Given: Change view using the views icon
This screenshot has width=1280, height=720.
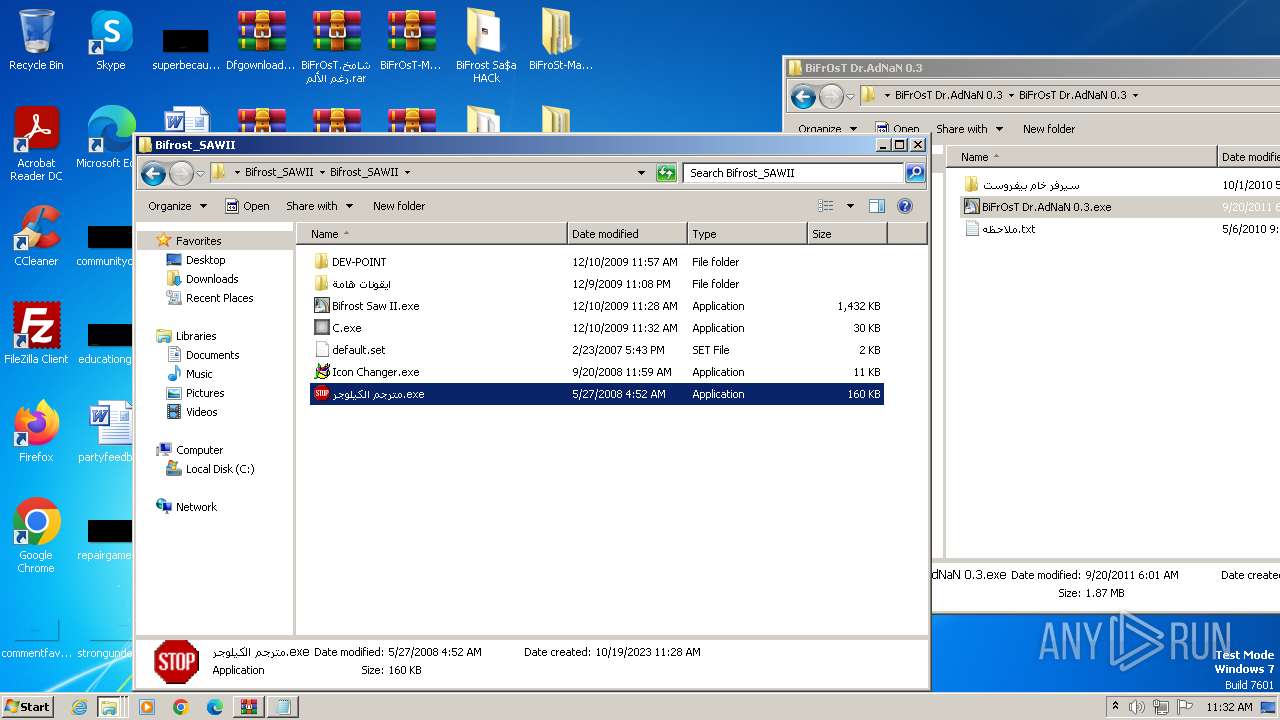Looking at the screenshot, I should click(826, 206).
